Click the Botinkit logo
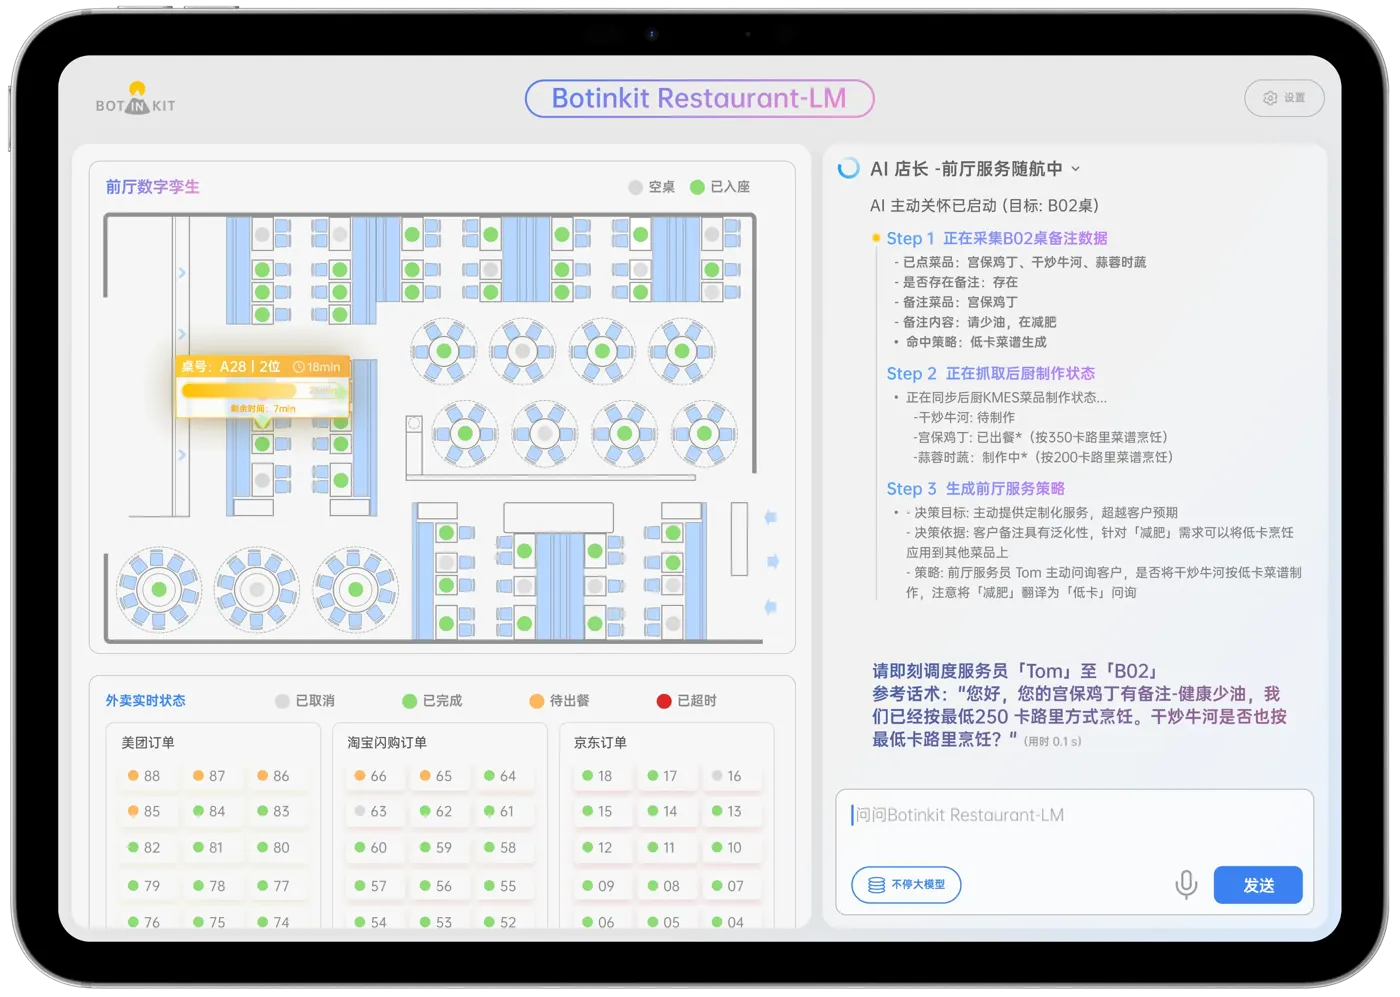Viewport: 1400px width, 997px height. pyautogui.click(x=136, y=99)
